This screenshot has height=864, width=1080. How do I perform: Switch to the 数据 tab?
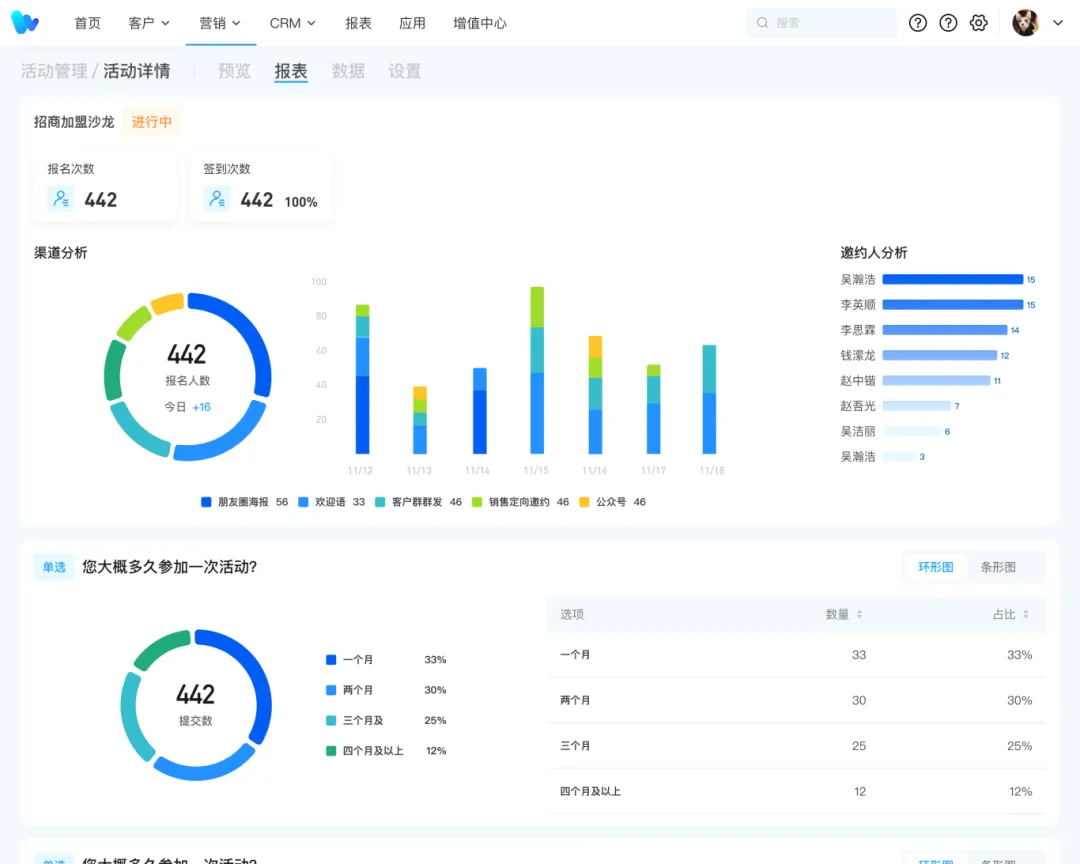[x=348, y=71]
